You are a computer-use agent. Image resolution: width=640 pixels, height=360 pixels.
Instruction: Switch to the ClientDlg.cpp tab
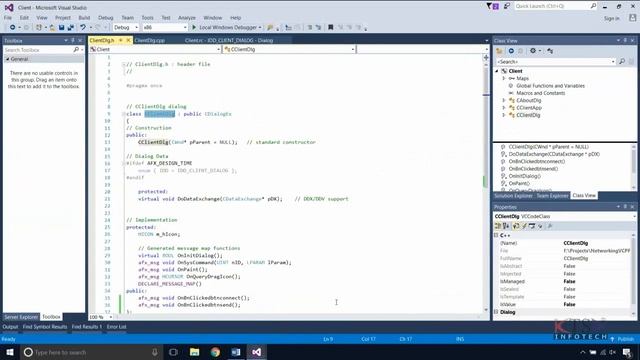click(x=150, y=40)
